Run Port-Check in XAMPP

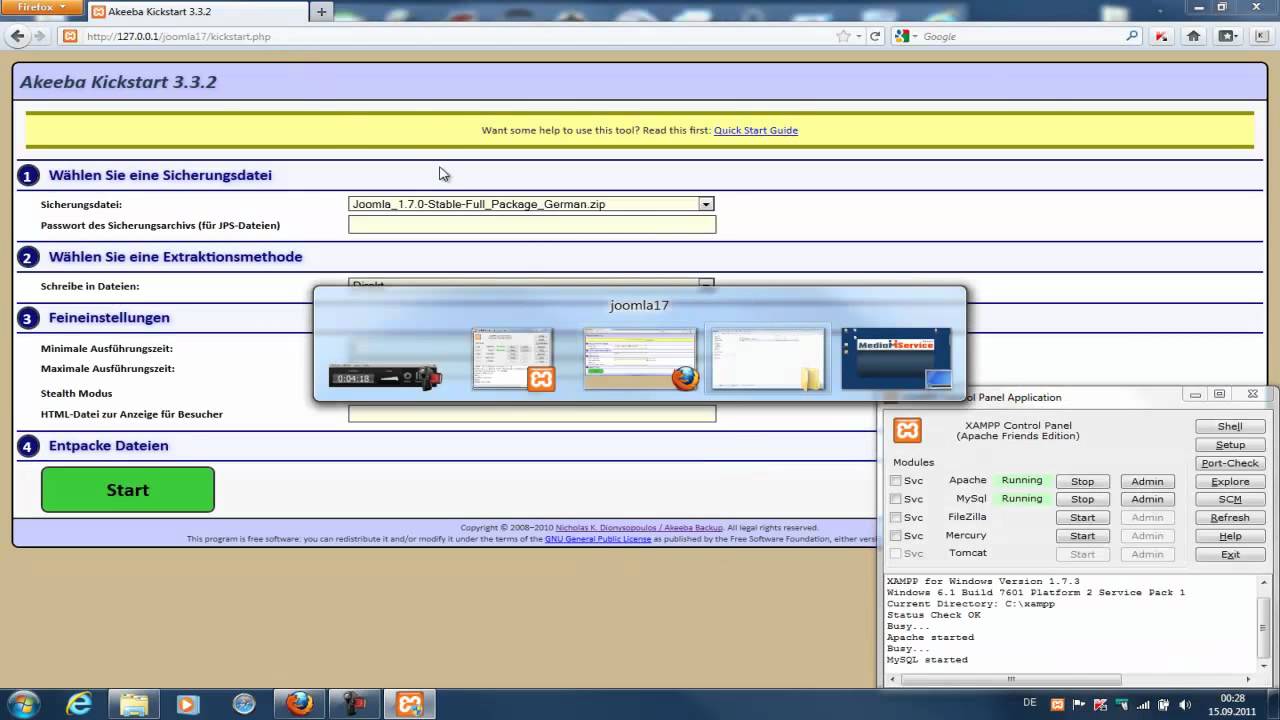coord(1230,463)
